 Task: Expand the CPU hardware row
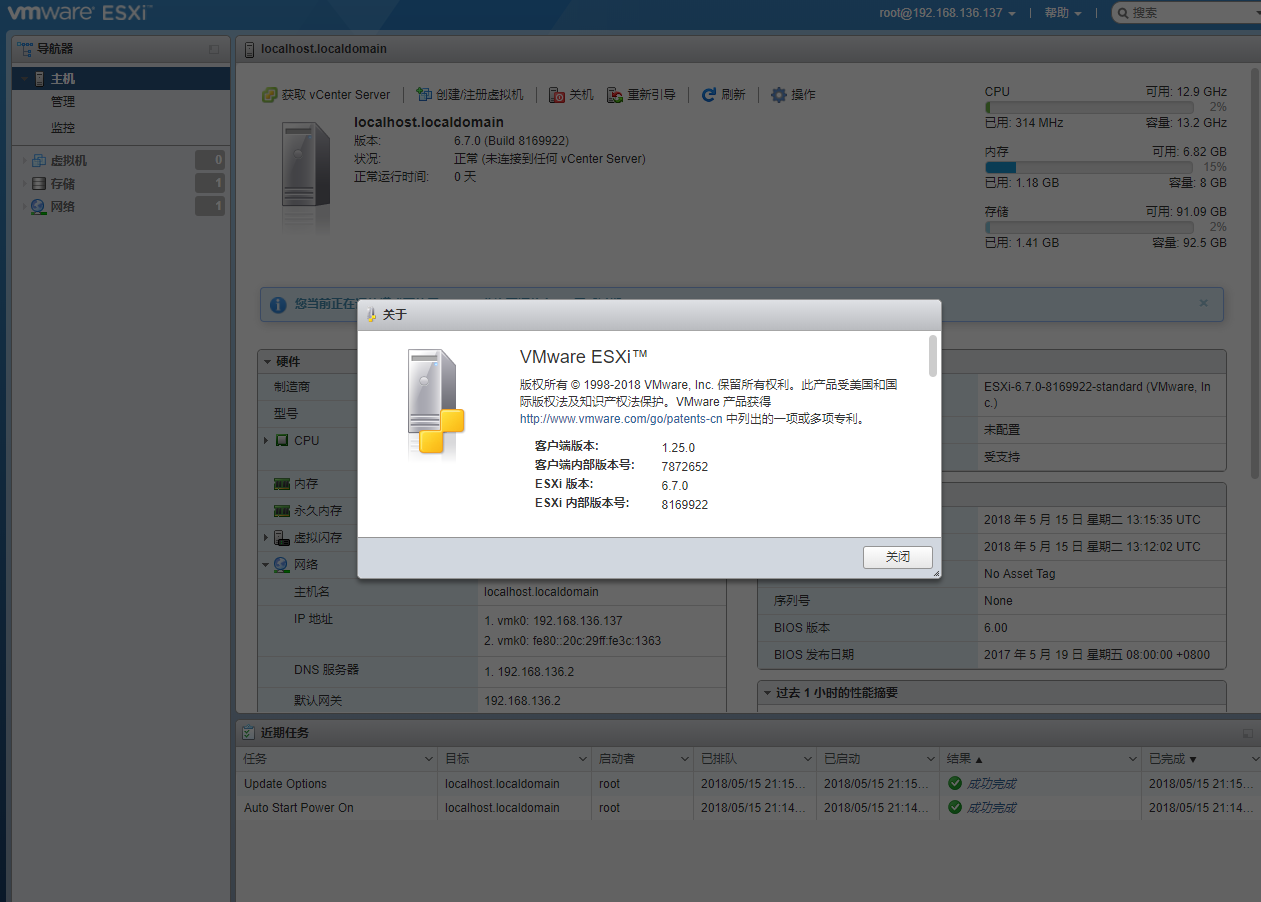(x=266, y=440)
